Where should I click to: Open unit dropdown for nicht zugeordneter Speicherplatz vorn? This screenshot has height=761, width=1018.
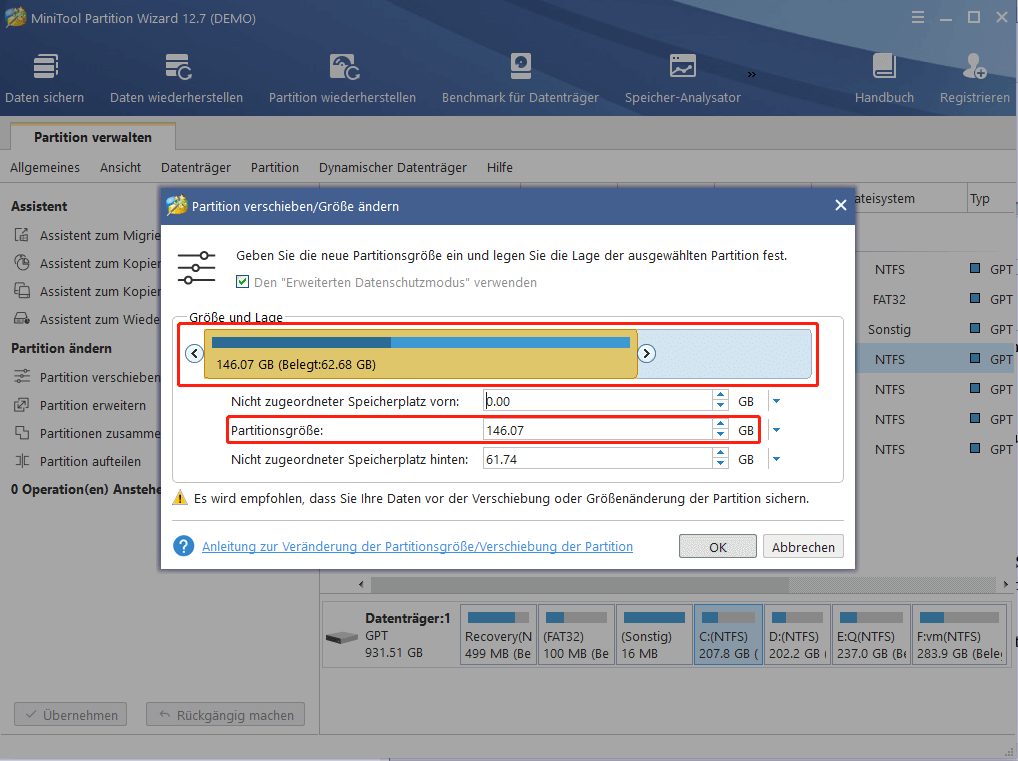pos(776,400)
